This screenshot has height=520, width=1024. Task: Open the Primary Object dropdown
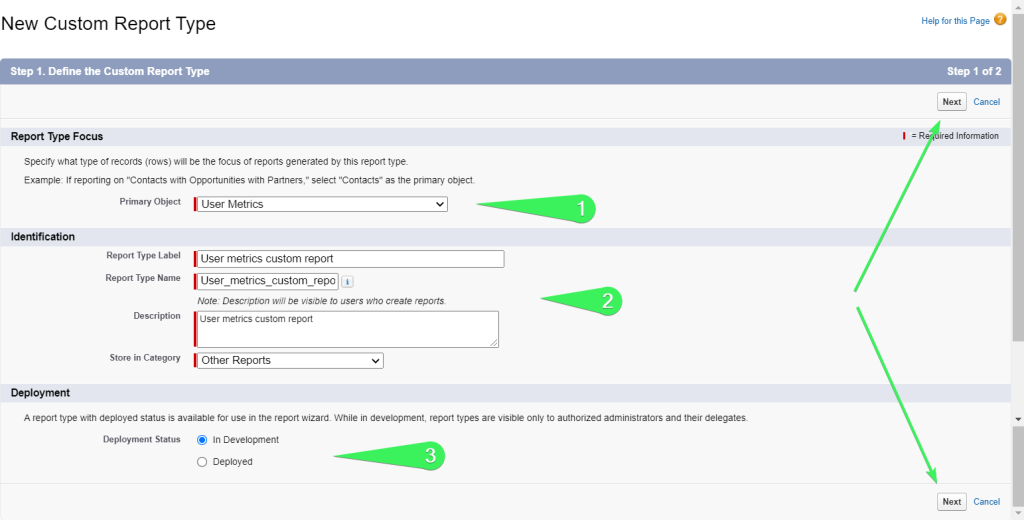(x=323, y=204)
